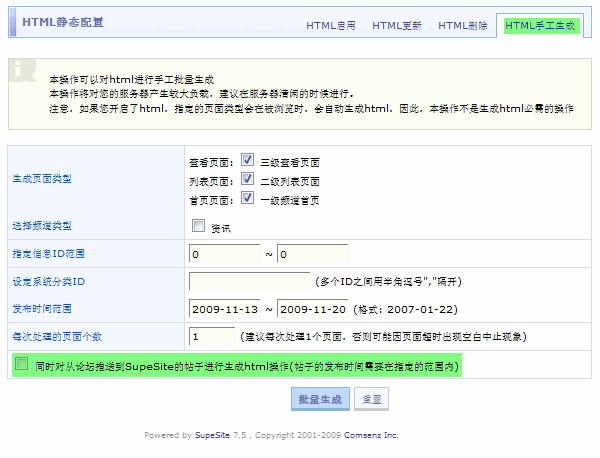
Task: Uncheck the 三级查看页面 checkbox
Action: coord(247,160)
